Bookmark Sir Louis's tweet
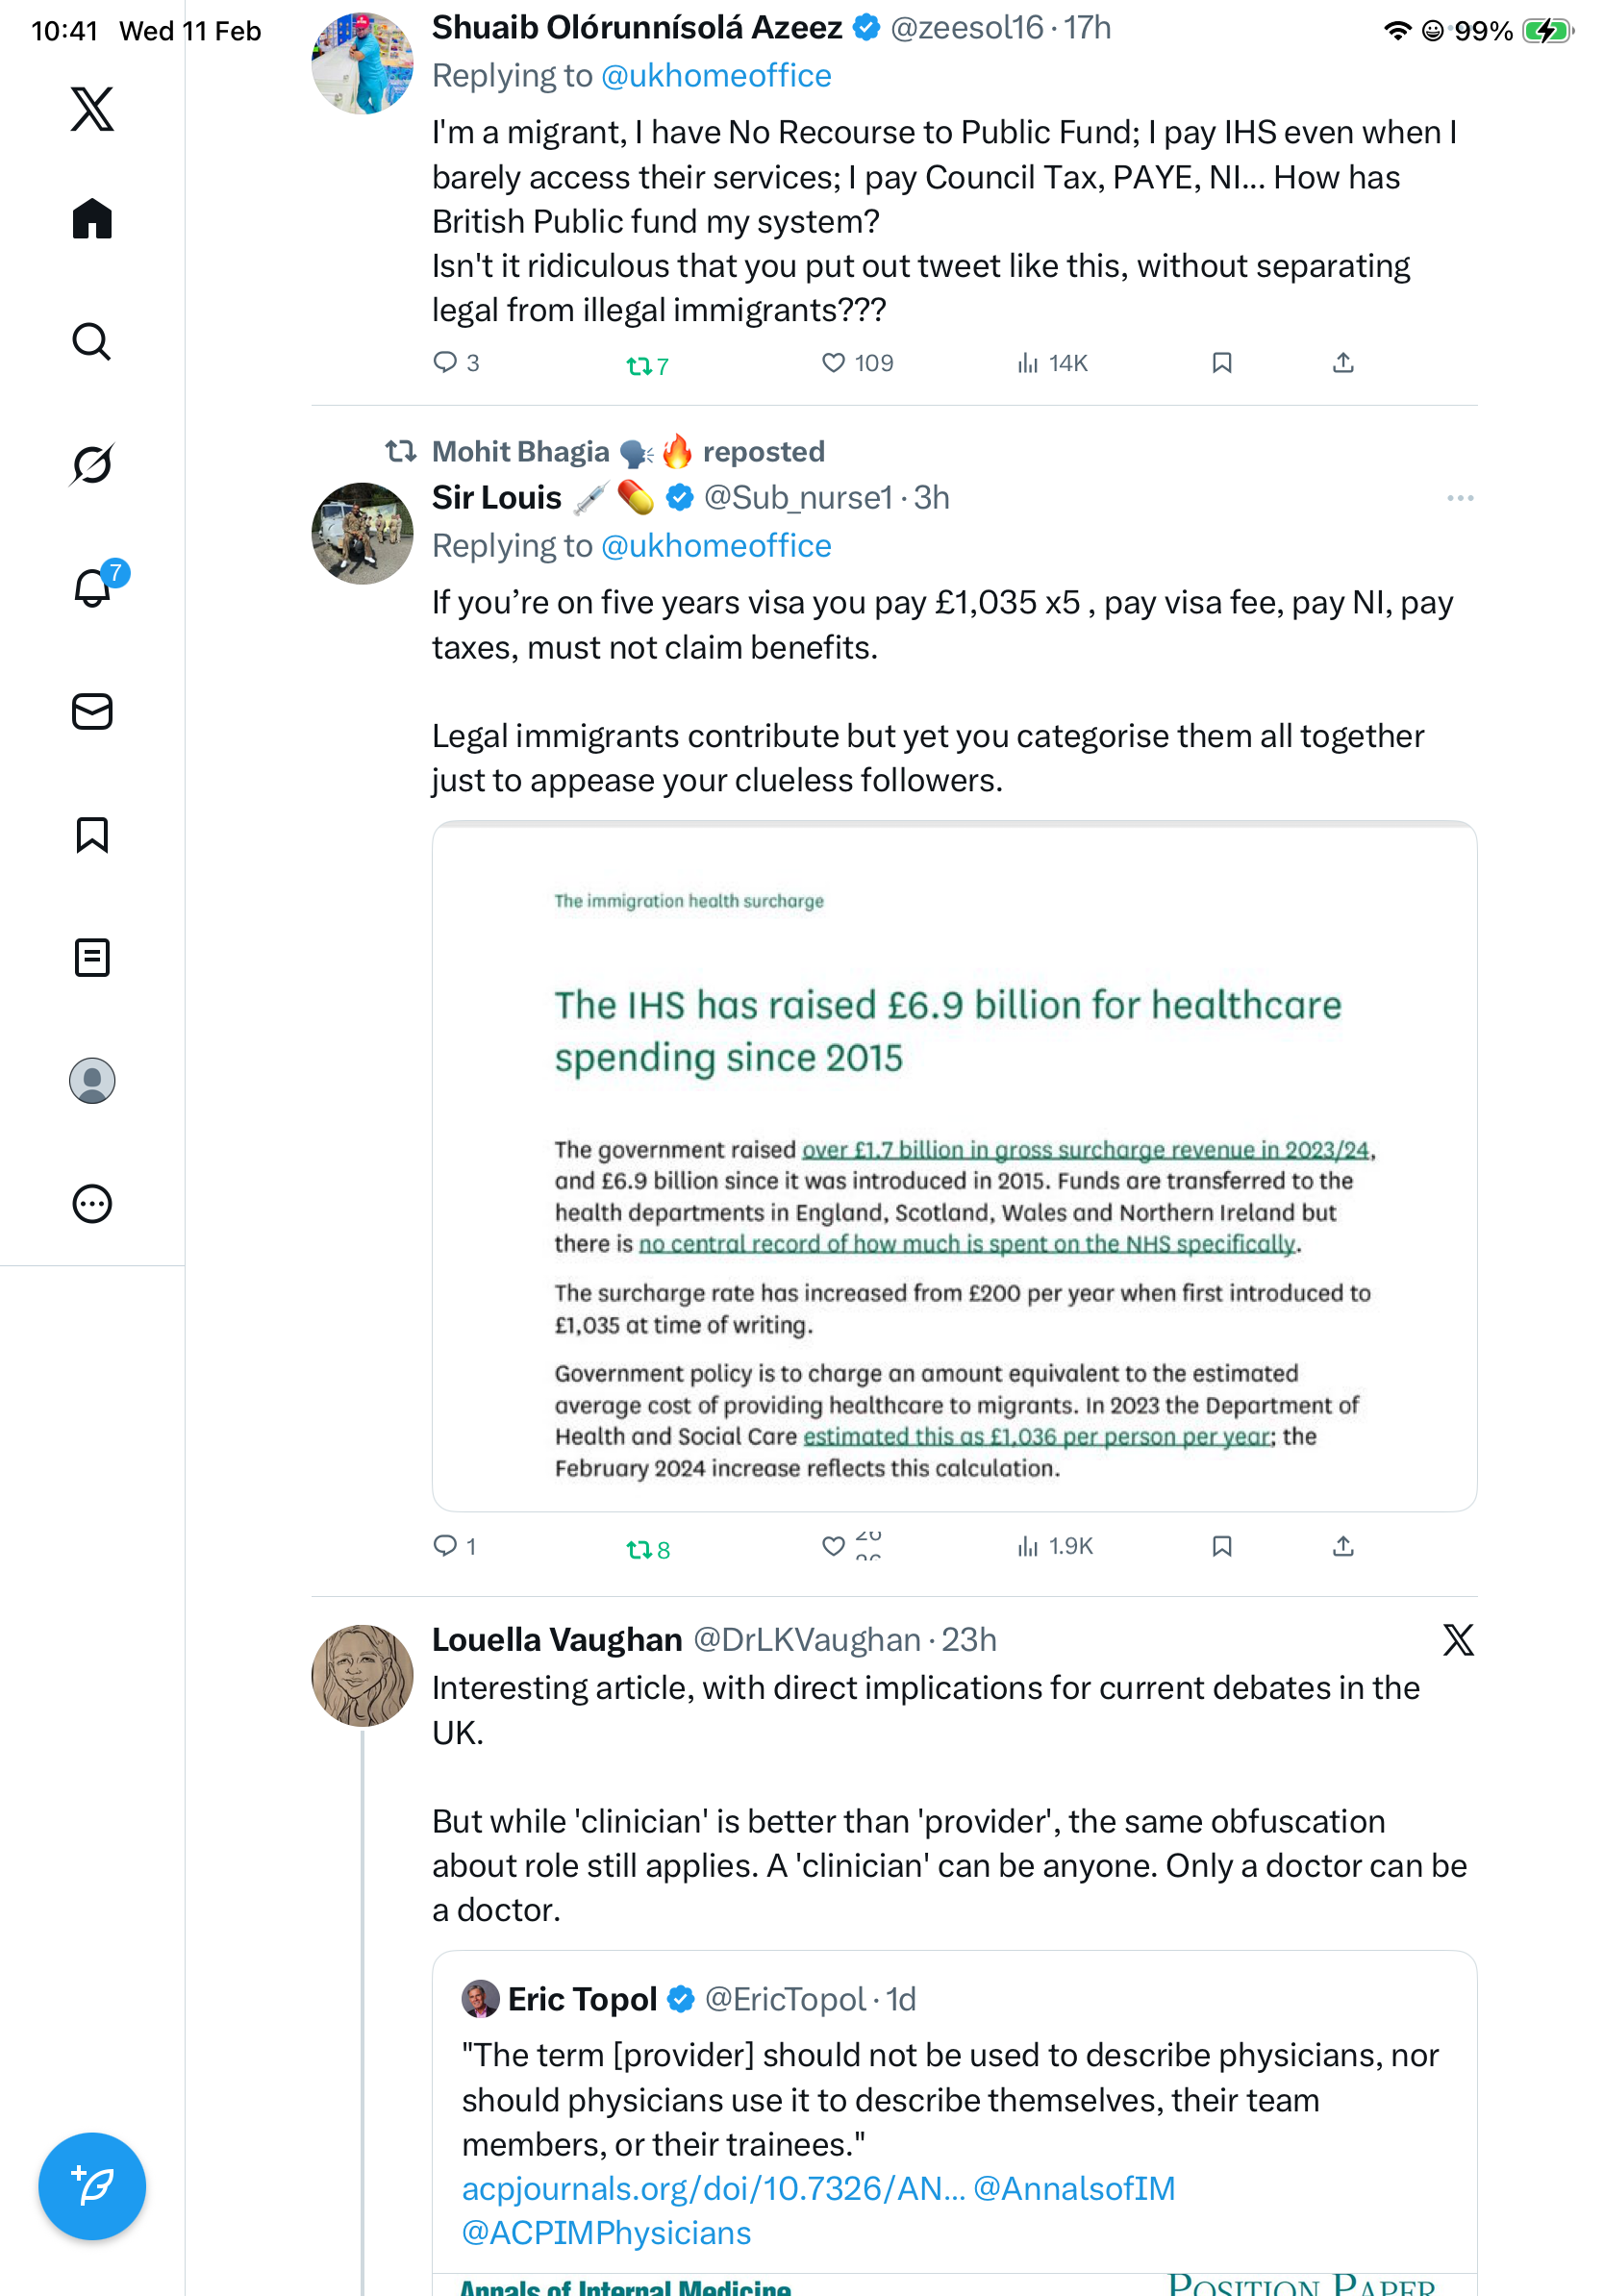Screen dimensions: 1604x2296 [x=1221, y=1547]
